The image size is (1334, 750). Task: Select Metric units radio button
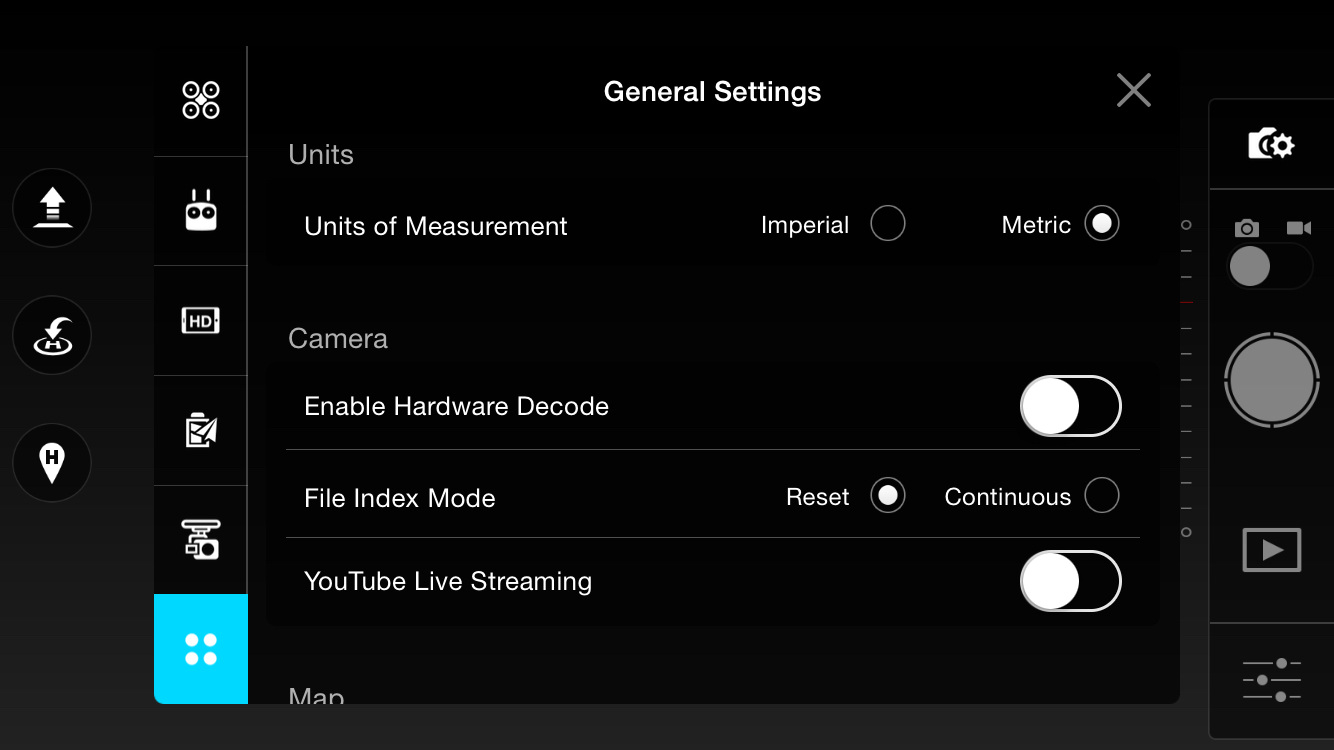pos(1102,223)
